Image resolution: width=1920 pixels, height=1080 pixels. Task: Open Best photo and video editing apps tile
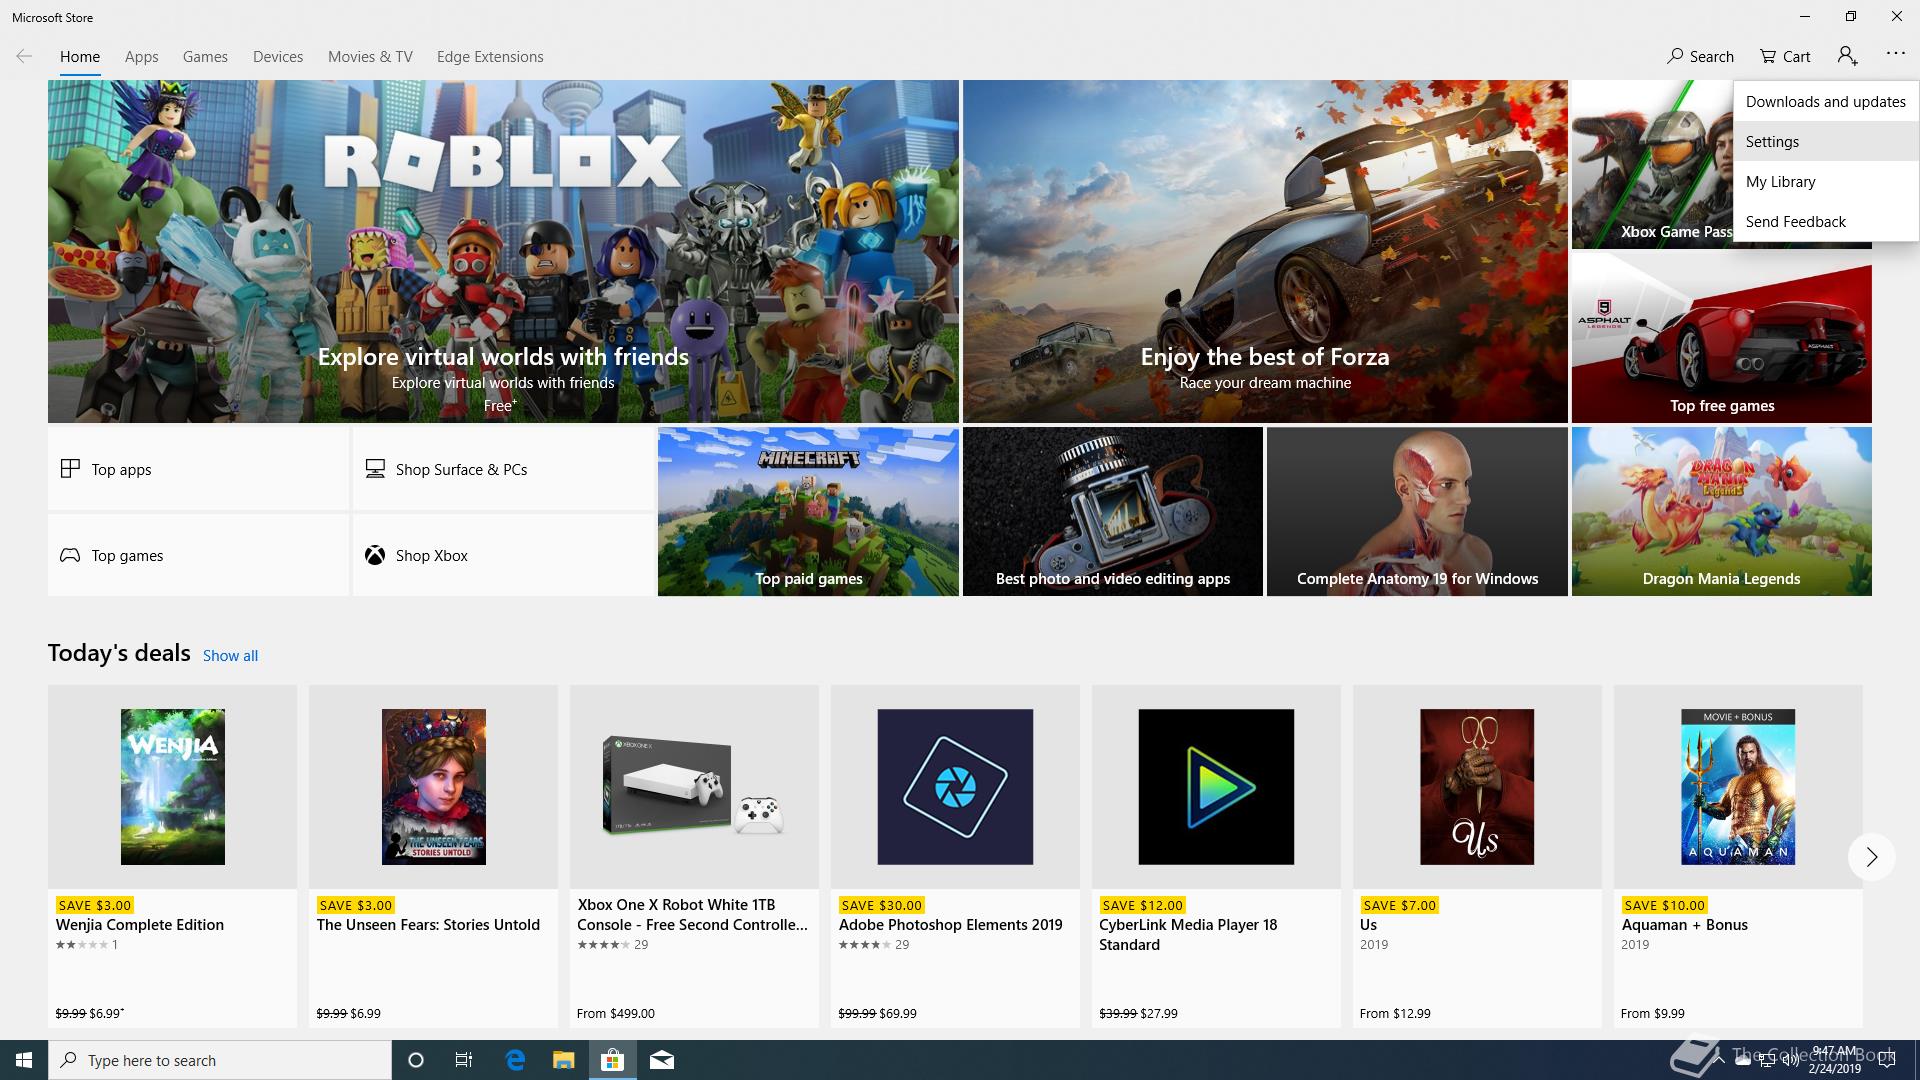click(1113, 512)
